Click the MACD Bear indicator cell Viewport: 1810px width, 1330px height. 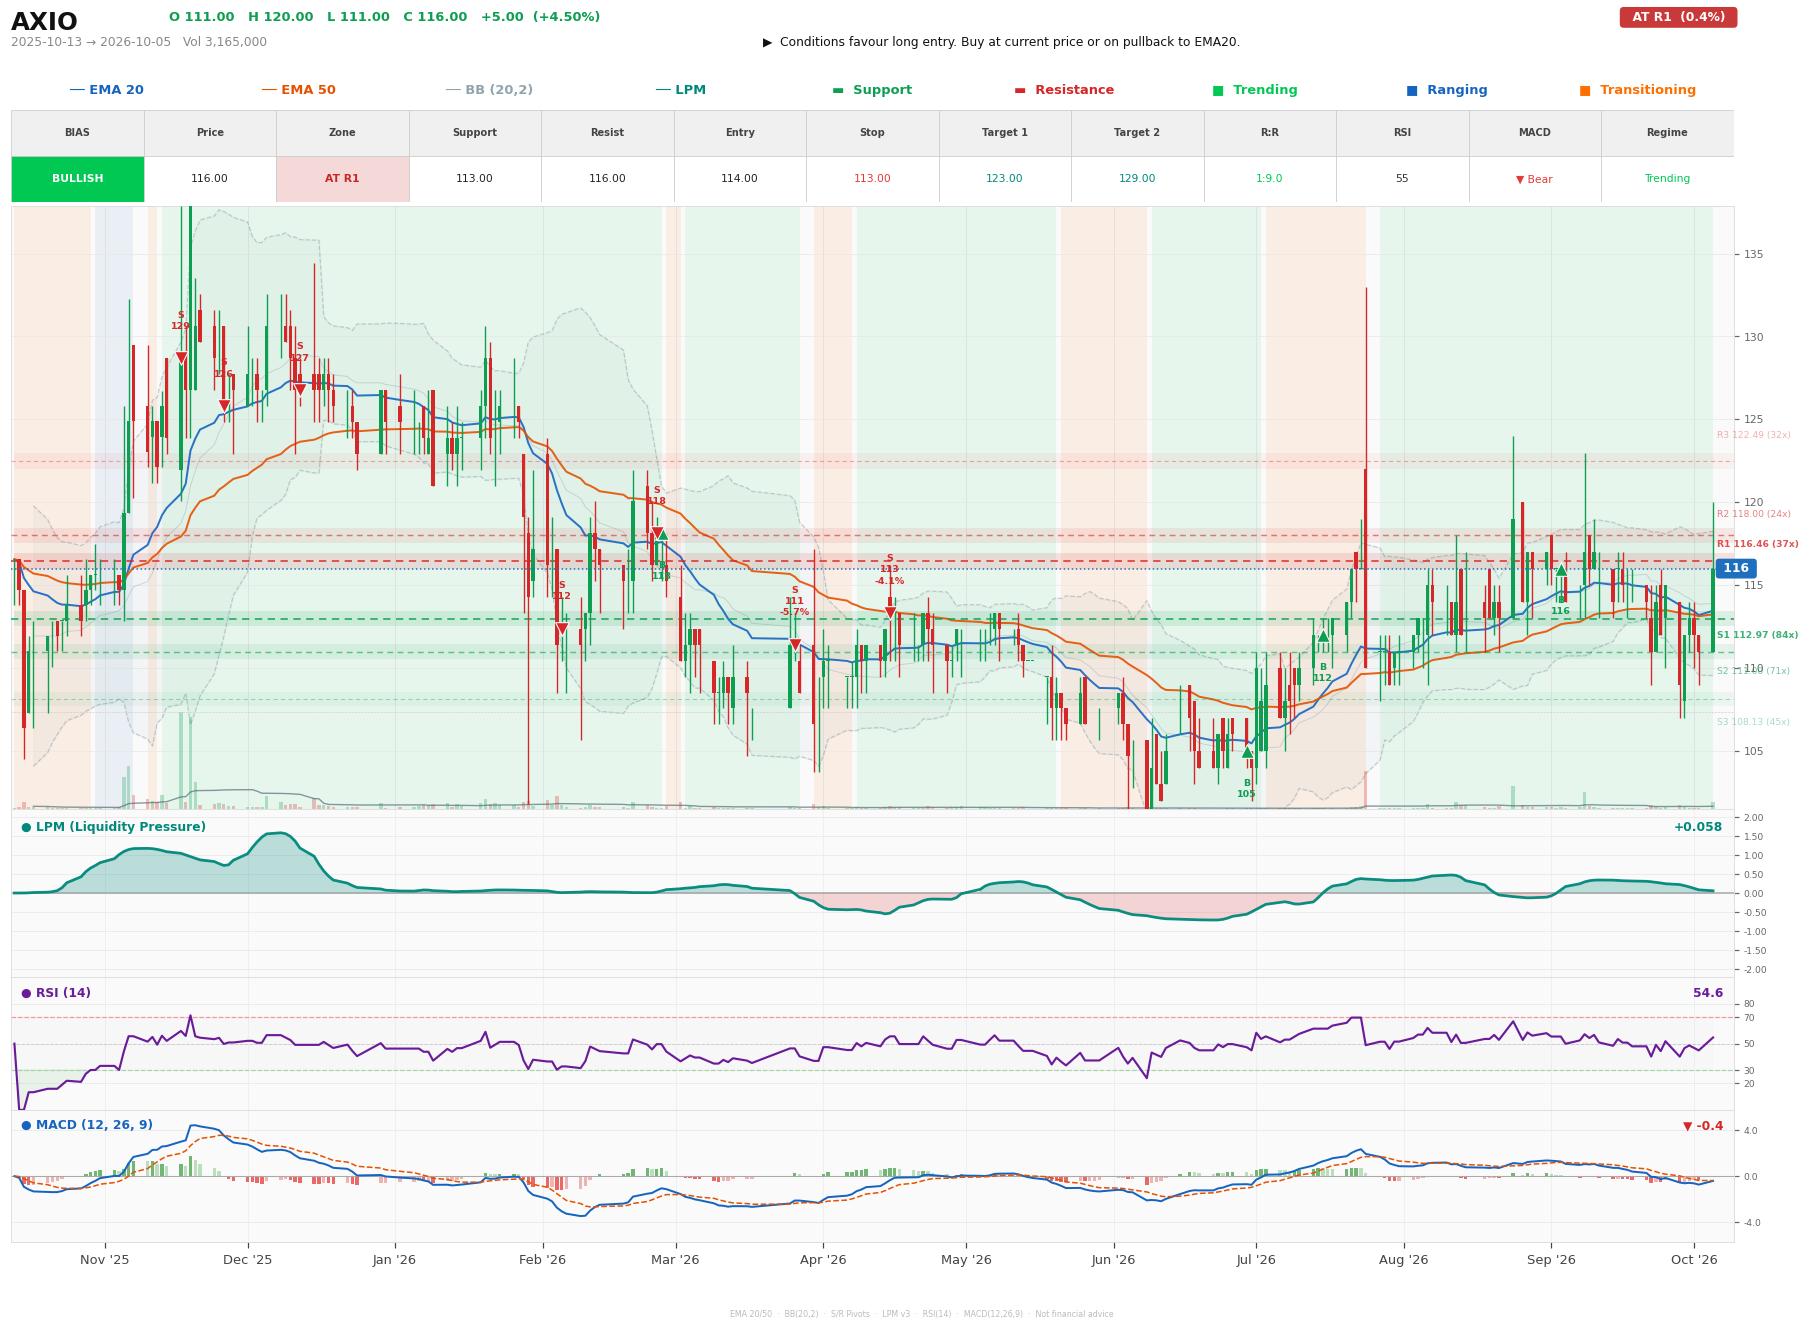pyautogui.click(x=1534, y=179)
